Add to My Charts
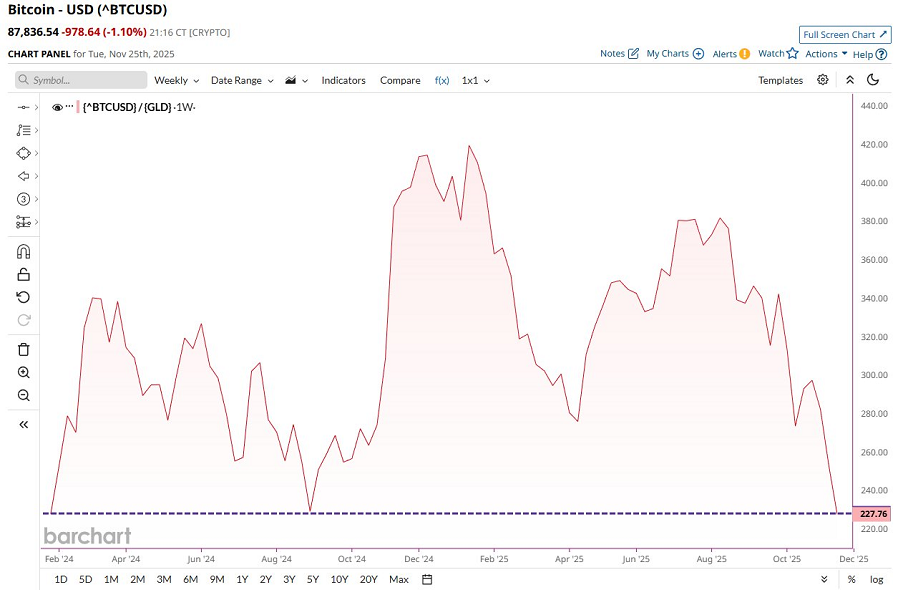Image resolution: width=898 pixels, height=590 pixels. 675,53
